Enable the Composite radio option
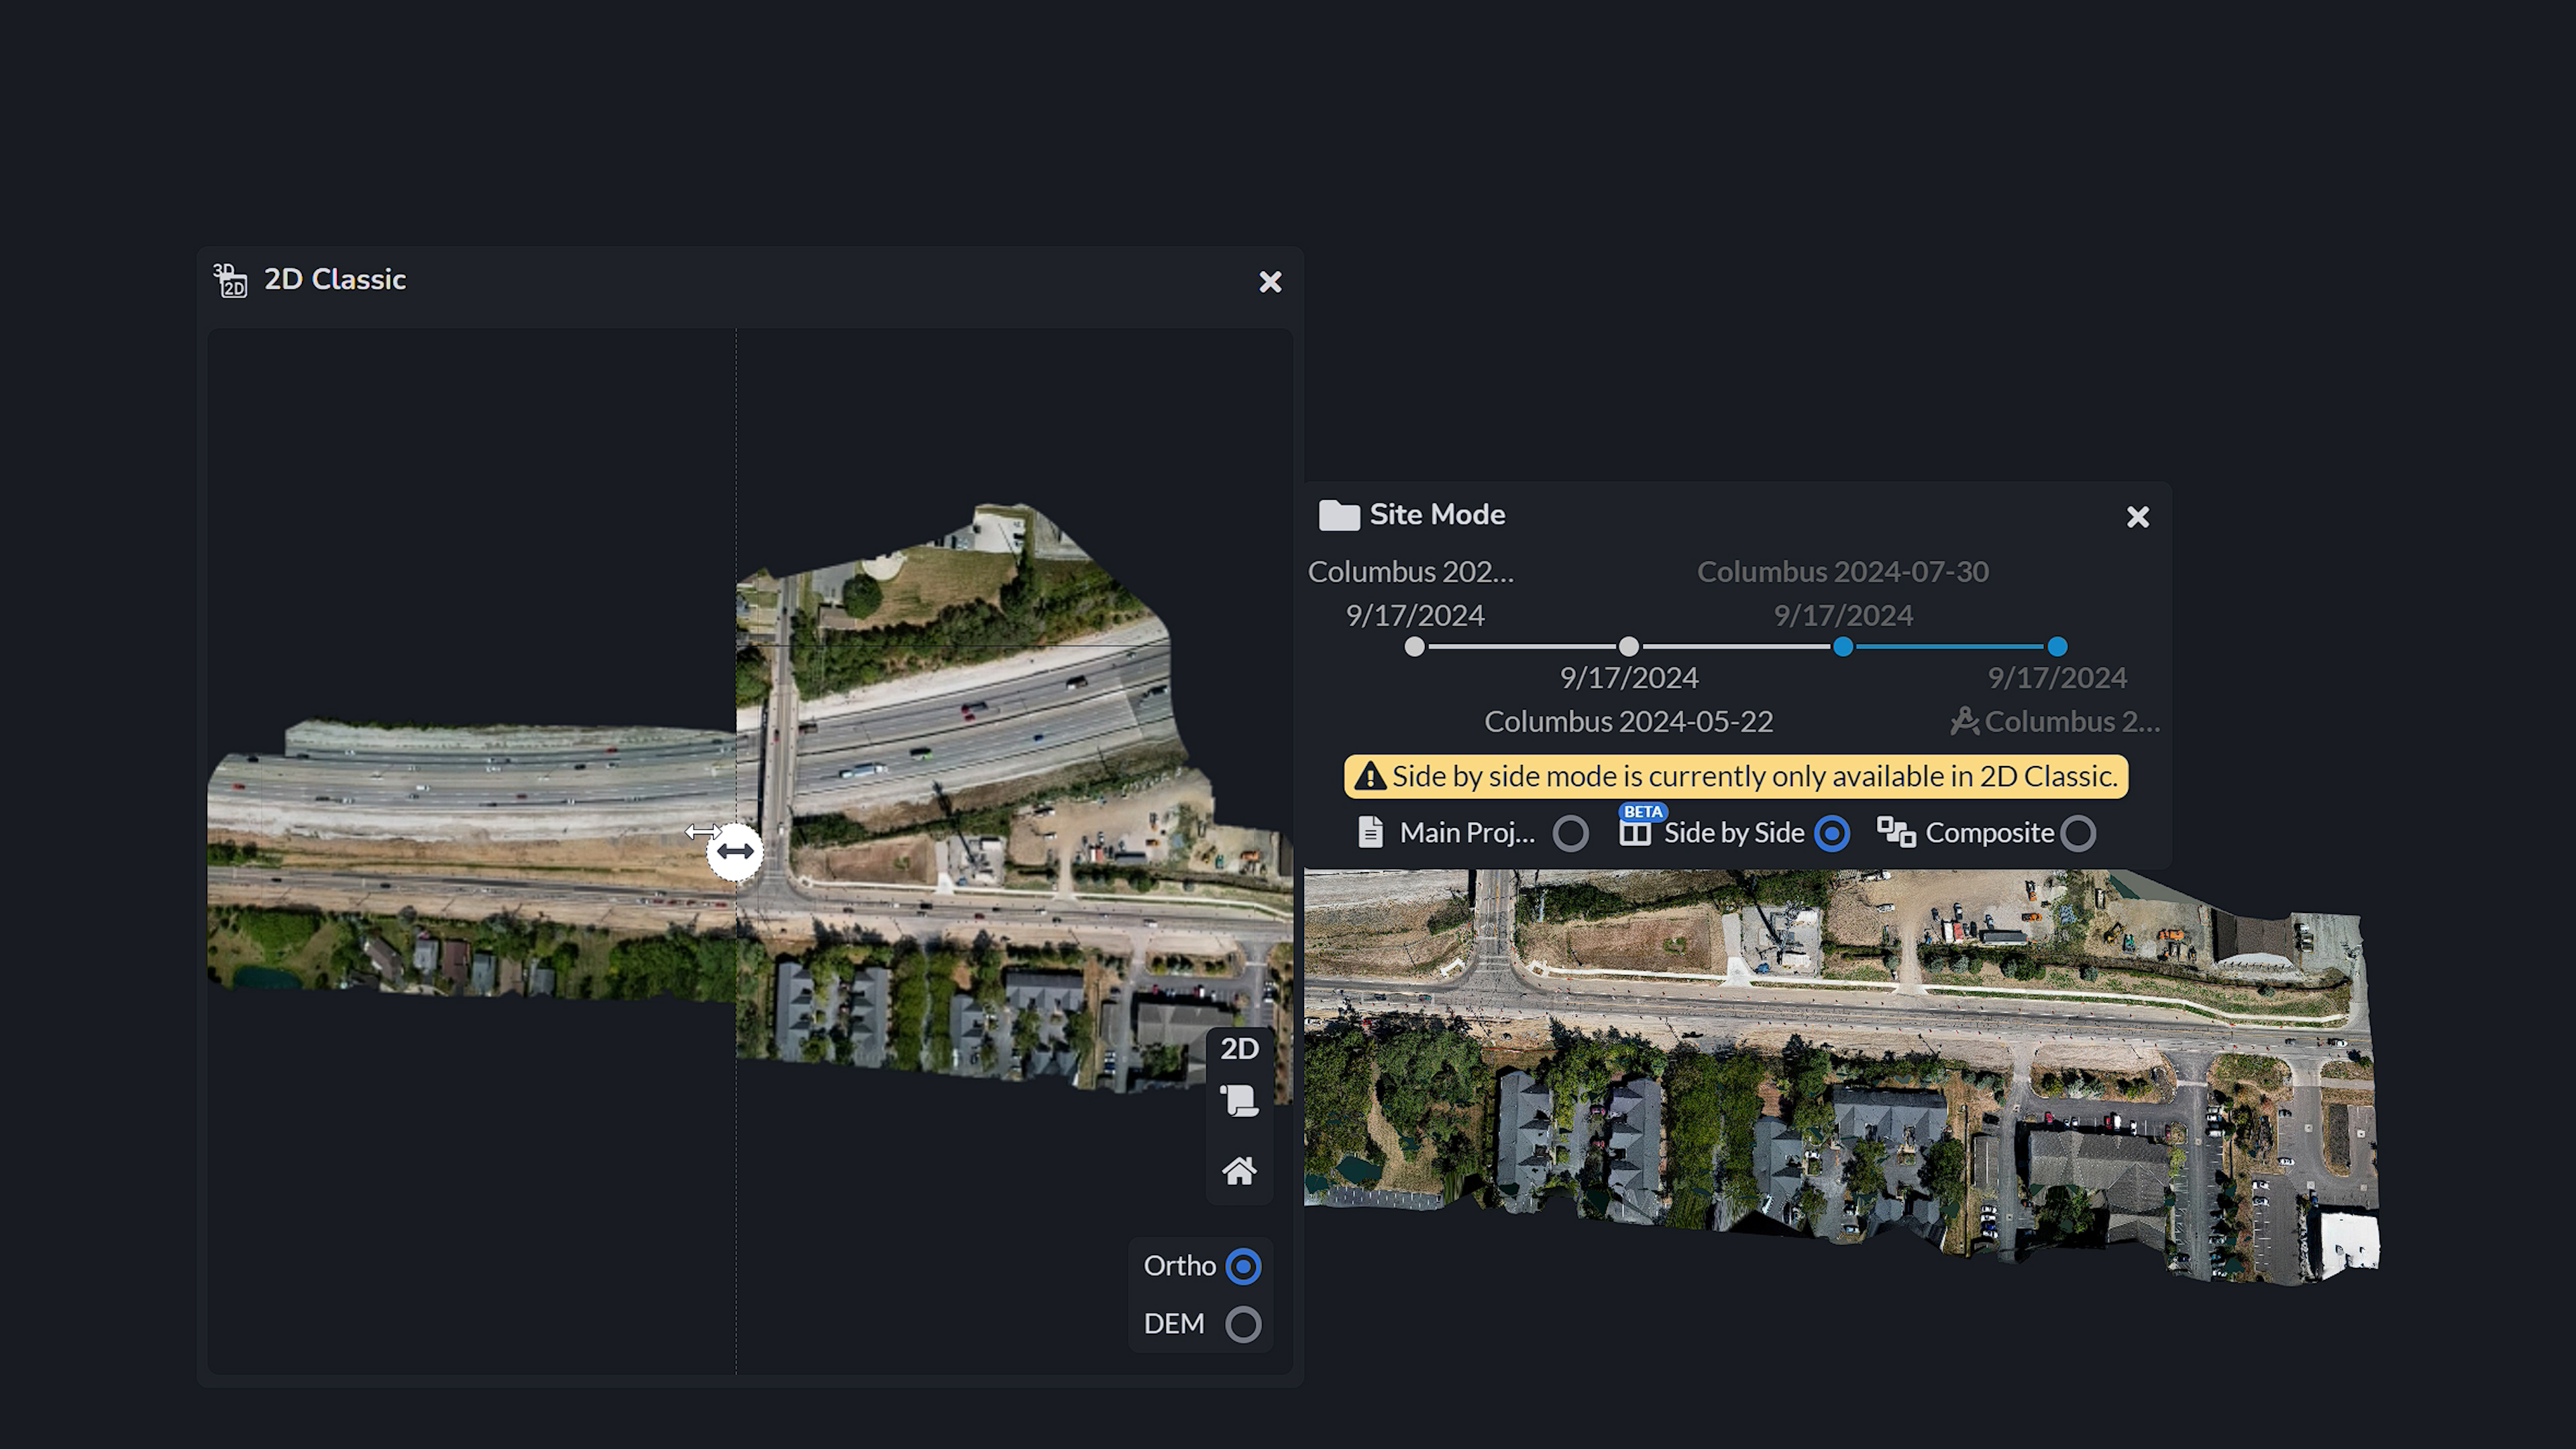Image resolution: width=2576 pixels, height=1449 pixels. point(2078,833)
